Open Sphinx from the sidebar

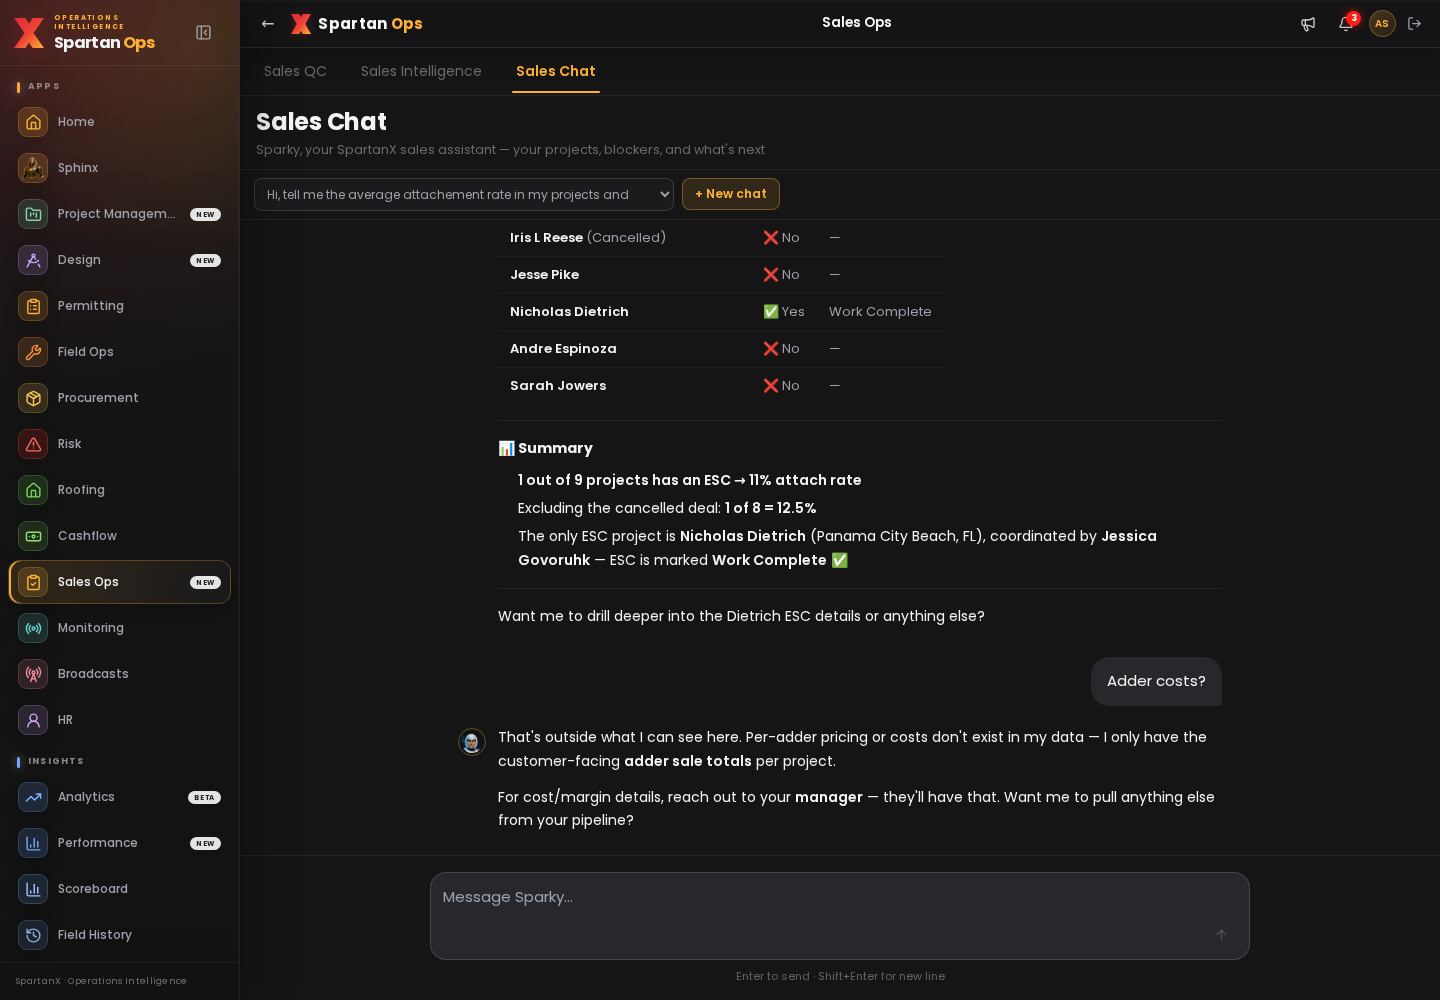(120, 168)
